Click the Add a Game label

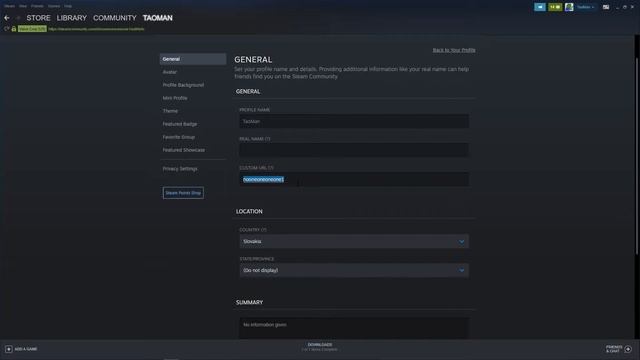[x=26, y=349]
